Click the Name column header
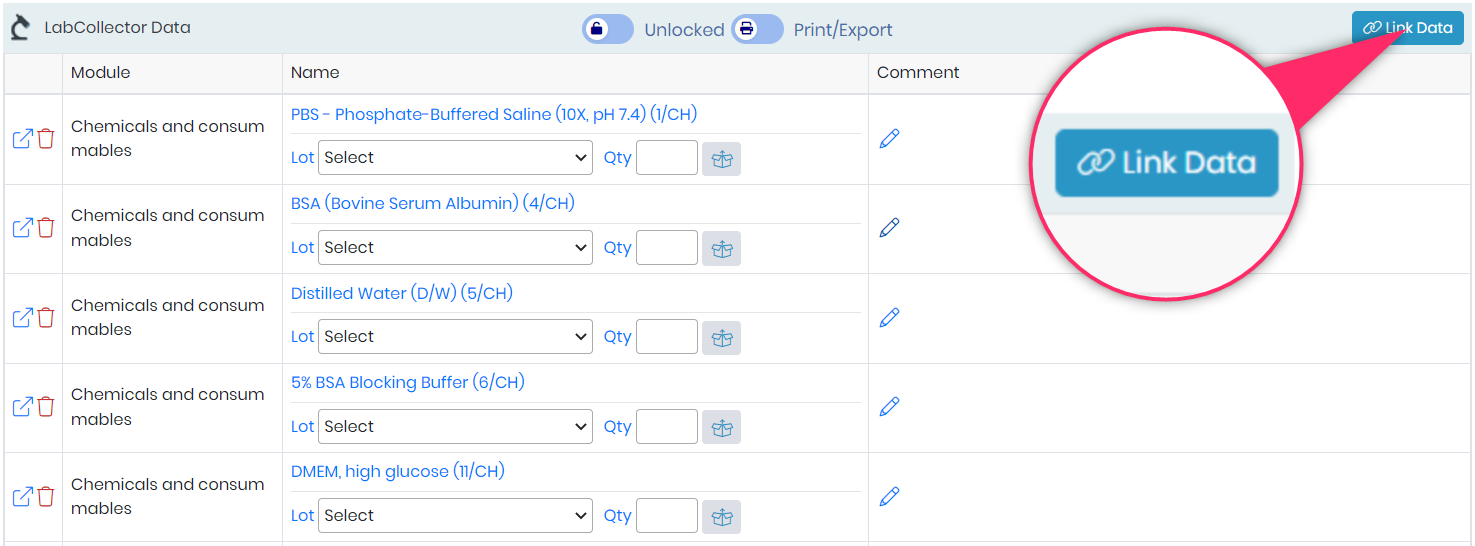 click(x=315, y=72)
